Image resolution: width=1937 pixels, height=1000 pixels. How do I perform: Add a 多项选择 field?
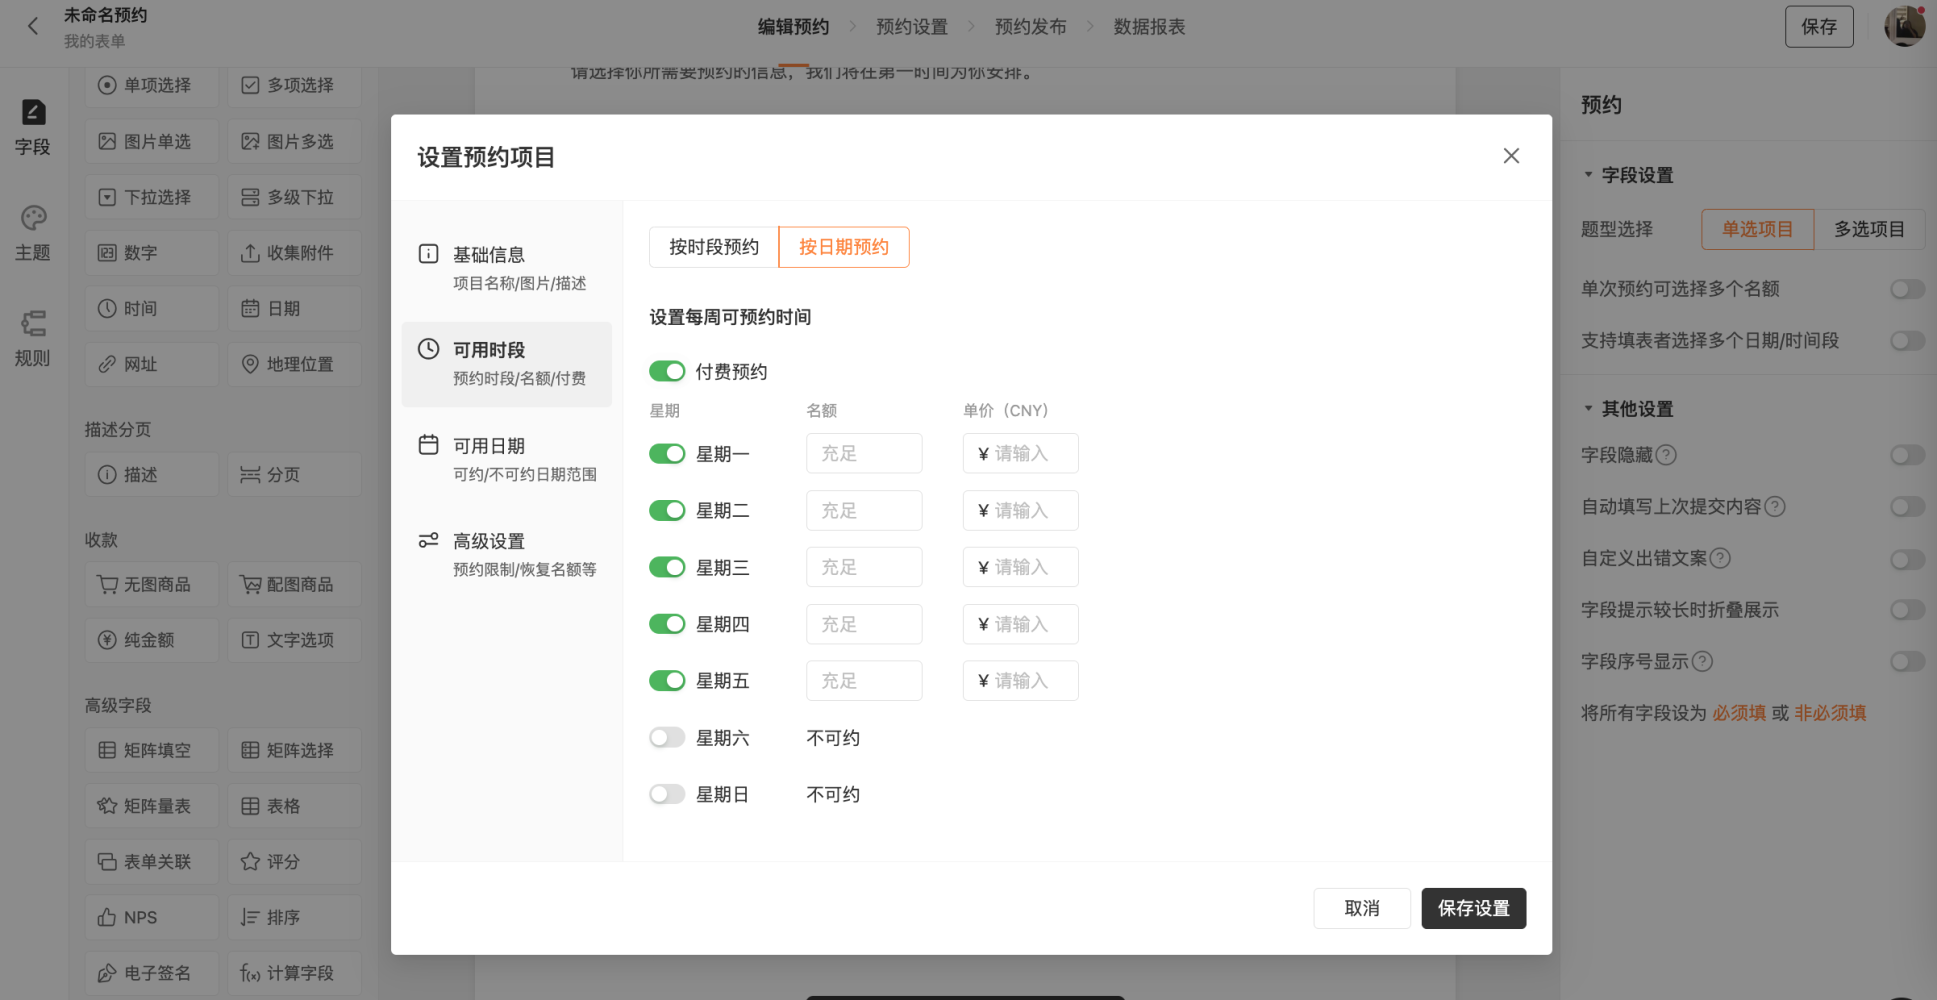click(295, 86)
